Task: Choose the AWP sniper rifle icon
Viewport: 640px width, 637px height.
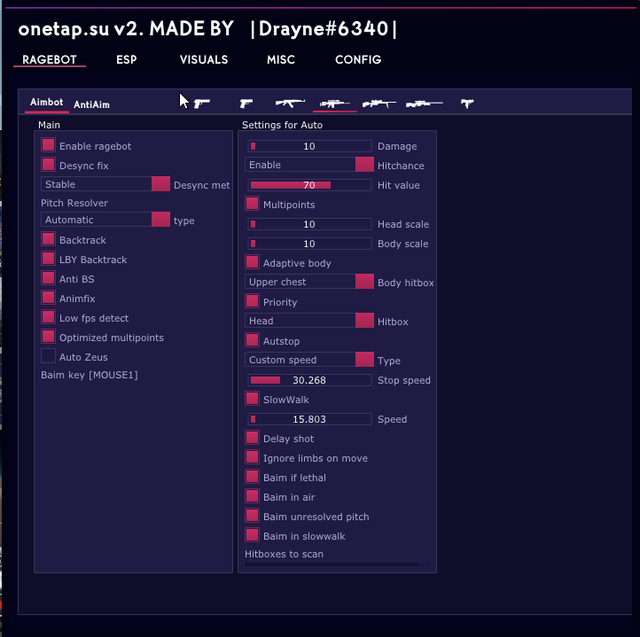Action: click(424, 103)
